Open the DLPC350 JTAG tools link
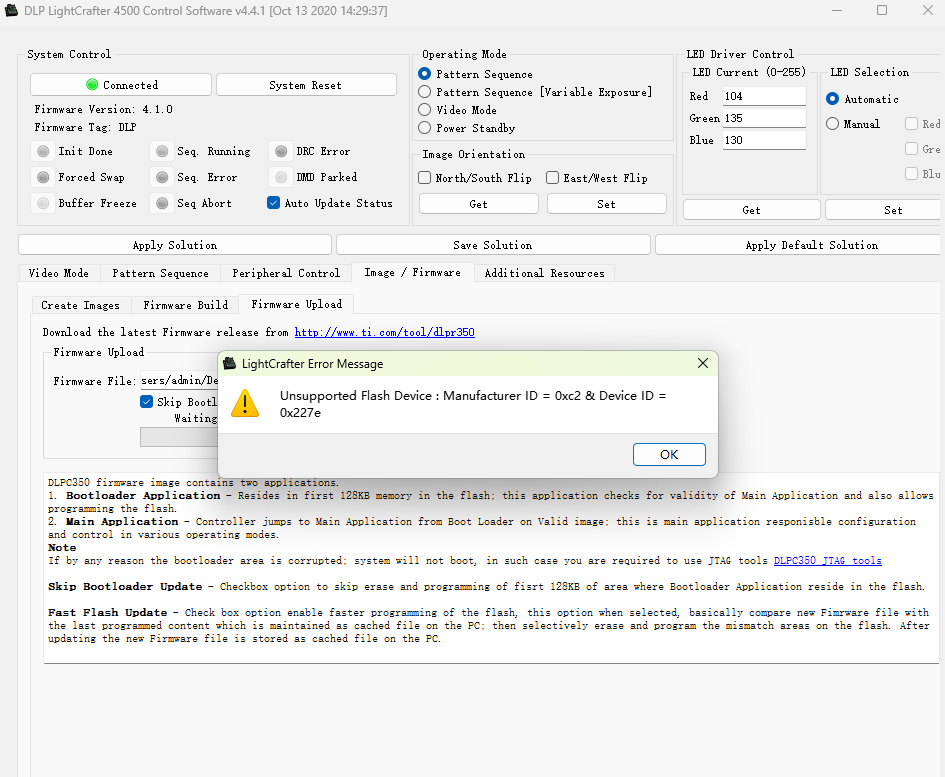 tap(827, 561)
